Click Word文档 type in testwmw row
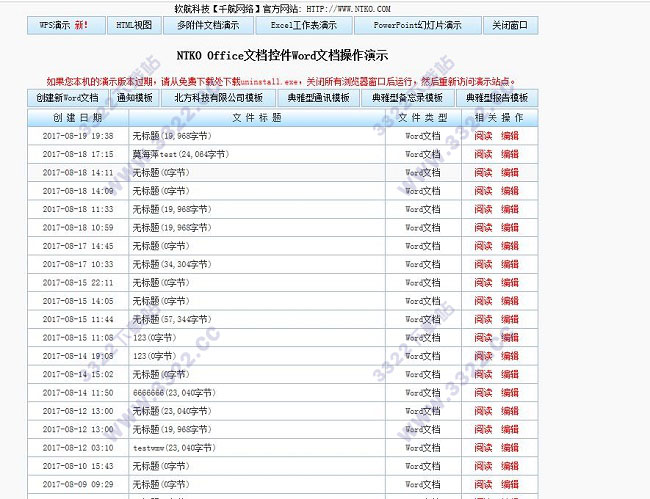650x499 pixels. tap(423, 448)
